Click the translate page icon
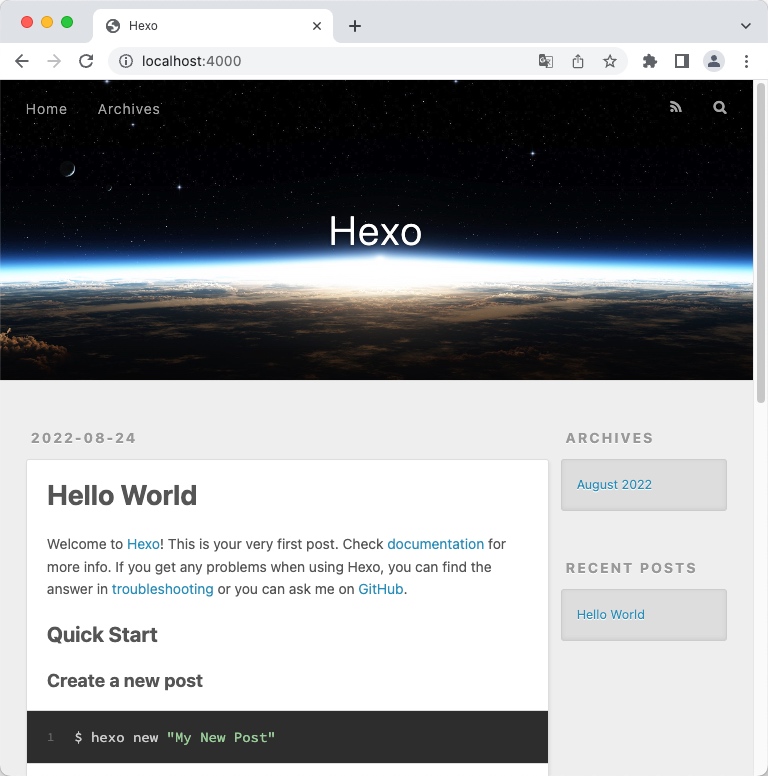The height and width of the screenshot is (776, 768). pos(546,61)
